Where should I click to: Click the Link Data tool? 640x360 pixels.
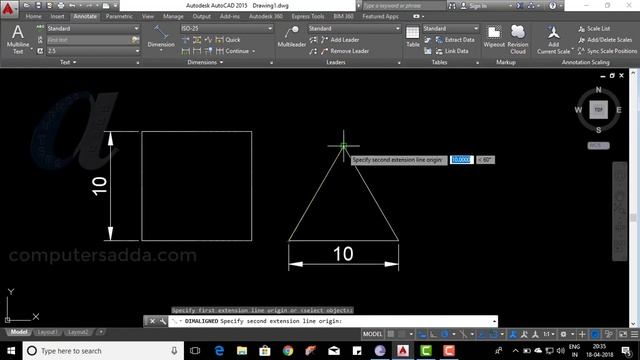click(452, 51)
